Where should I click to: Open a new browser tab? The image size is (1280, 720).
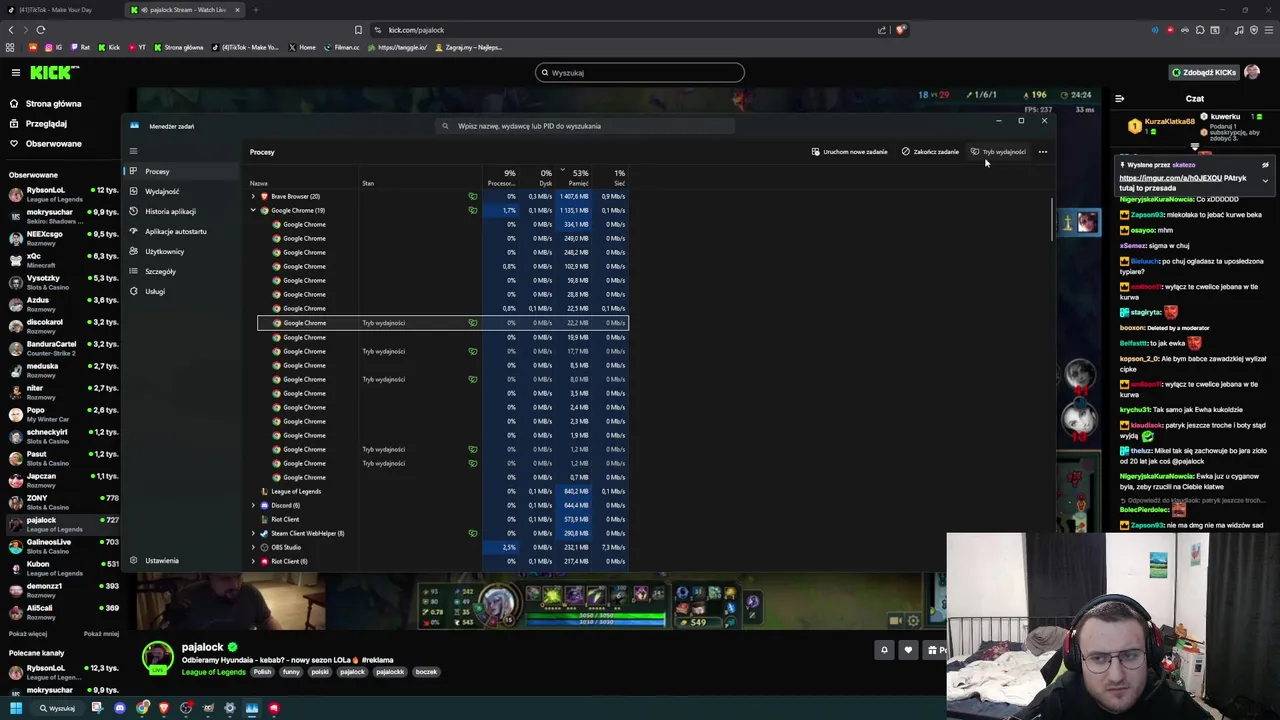(255, 10)
